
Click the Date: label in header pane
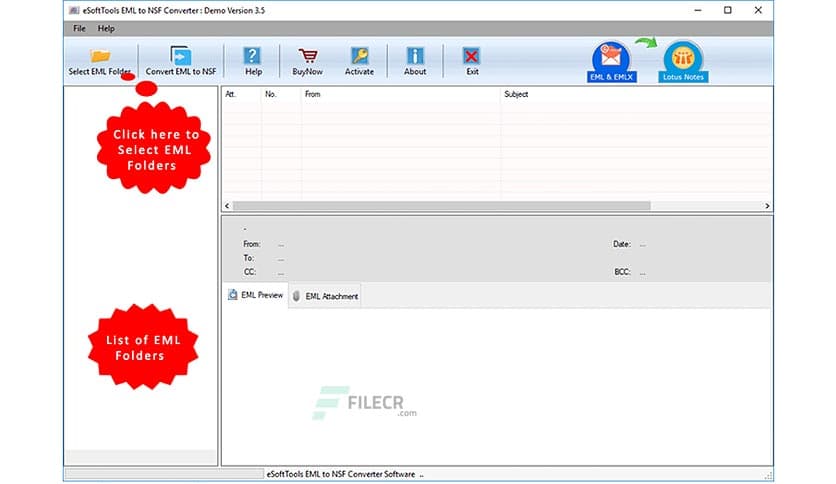622,244
